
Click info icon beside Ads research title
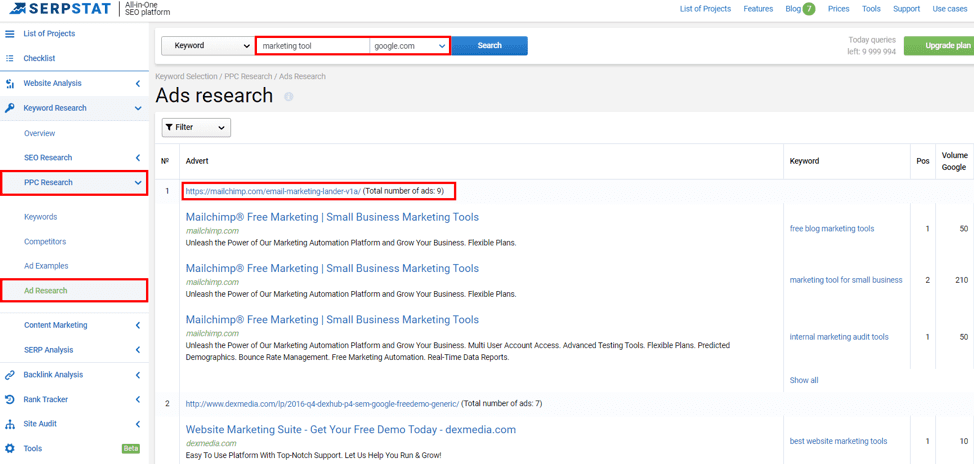pyautogui.click(x=289, y=97)
